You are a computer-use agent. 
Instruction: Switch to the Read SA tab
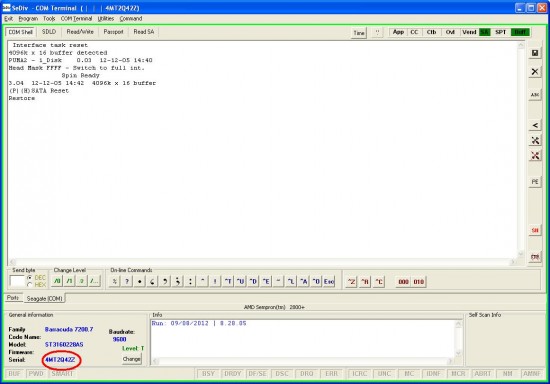[x=143, y=32]
